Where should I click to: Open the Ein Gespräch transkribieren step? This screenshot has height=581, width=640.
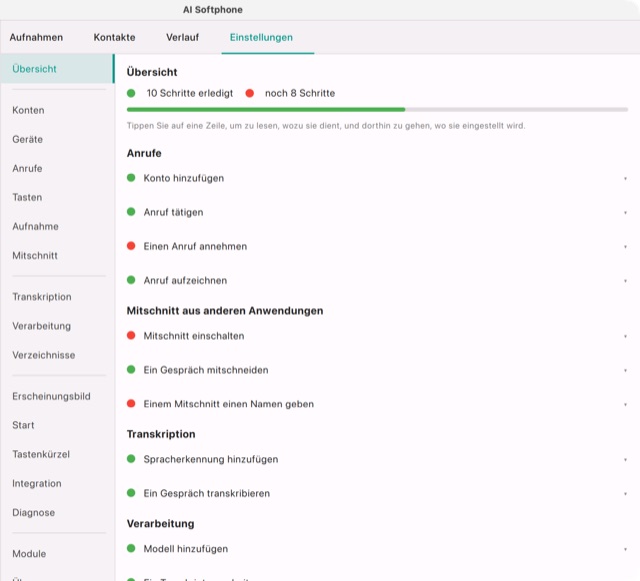[x=377, y=493]
